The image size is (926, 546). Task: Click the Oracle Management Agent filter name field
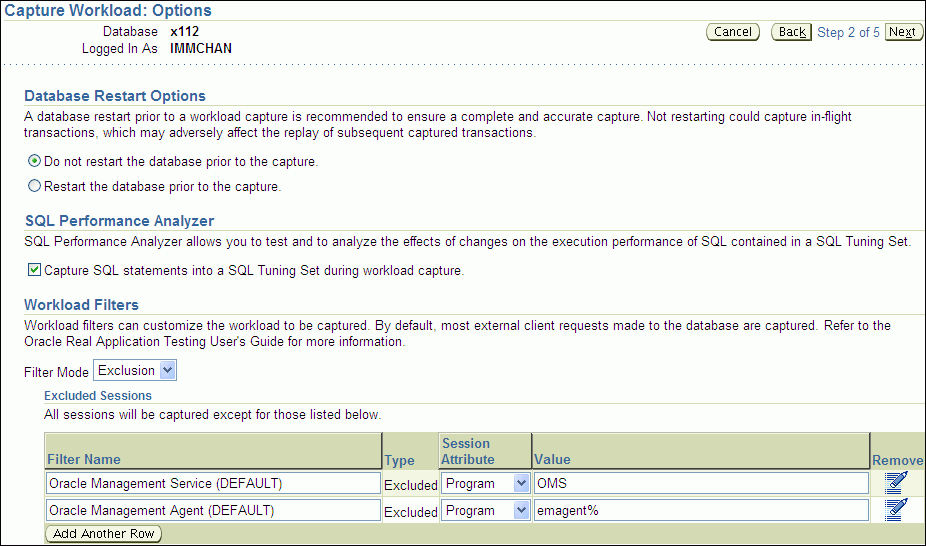click(213, 511)
